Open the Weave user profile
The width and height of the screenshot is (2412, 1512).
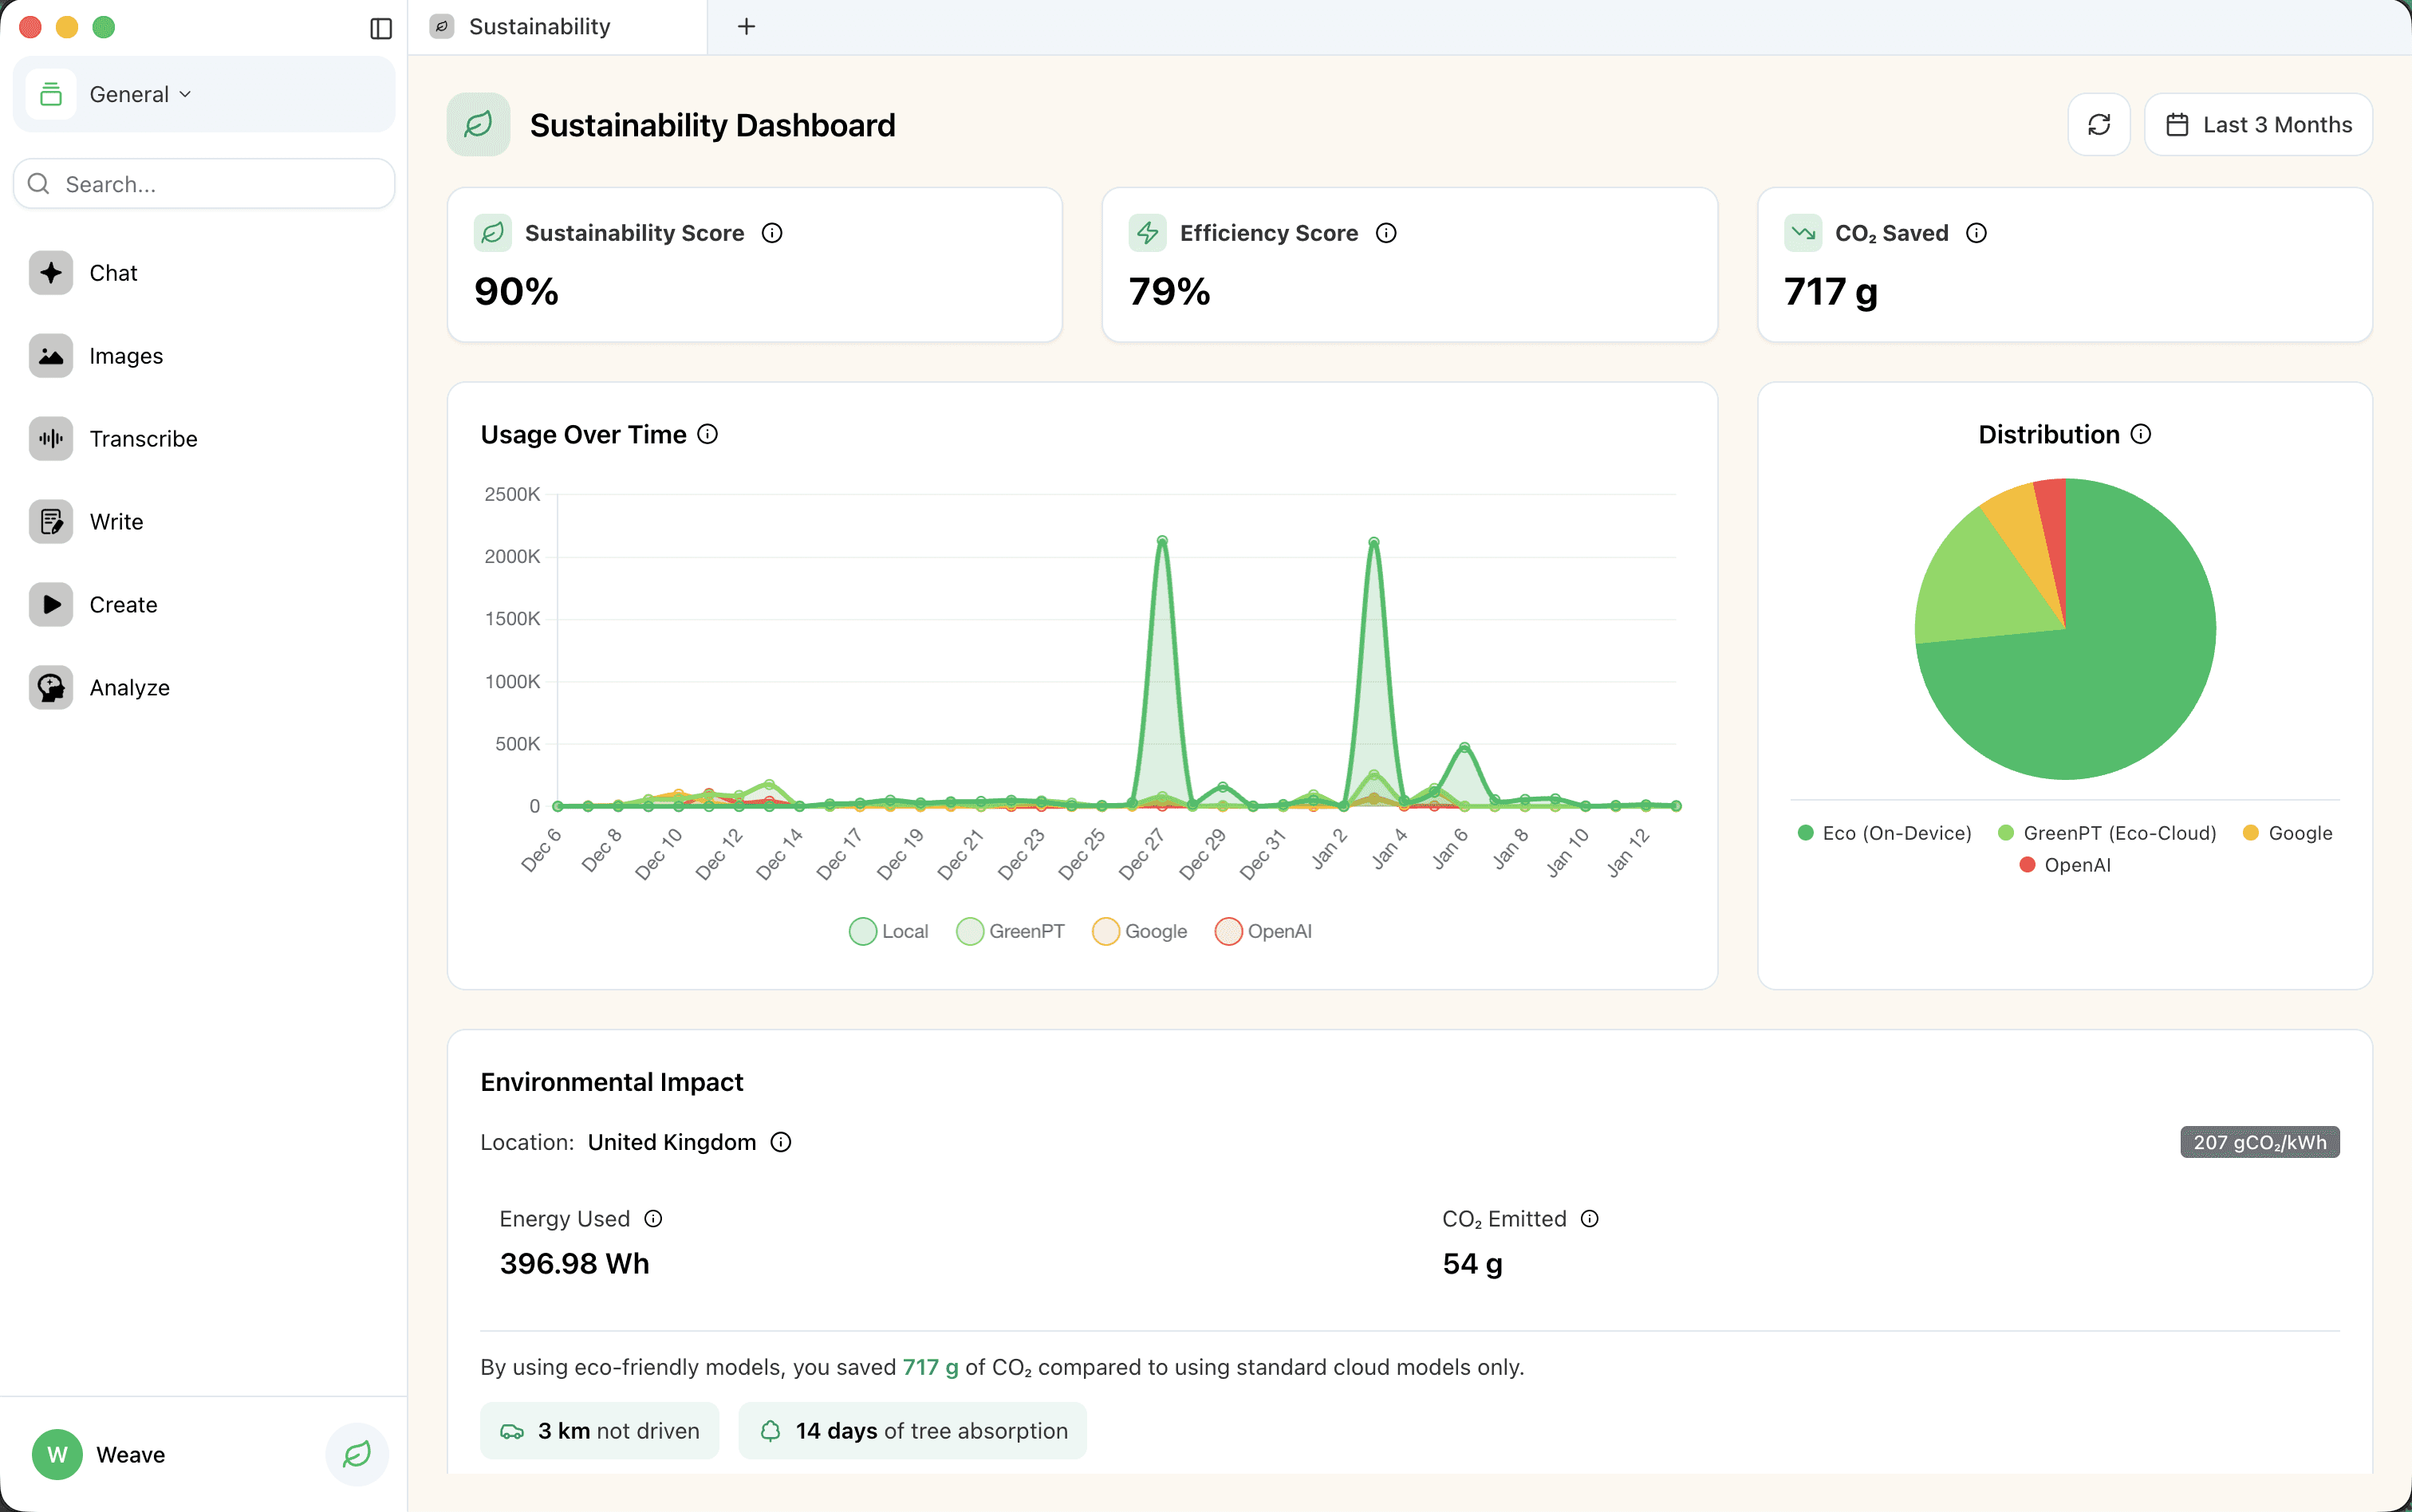[x=100, y=1454]
